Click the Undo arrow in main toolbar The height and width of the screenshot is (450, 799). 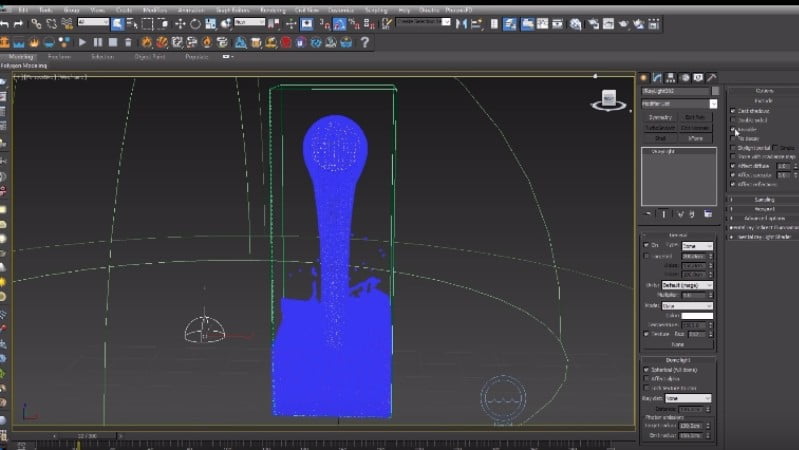click(x=5, y=23)
